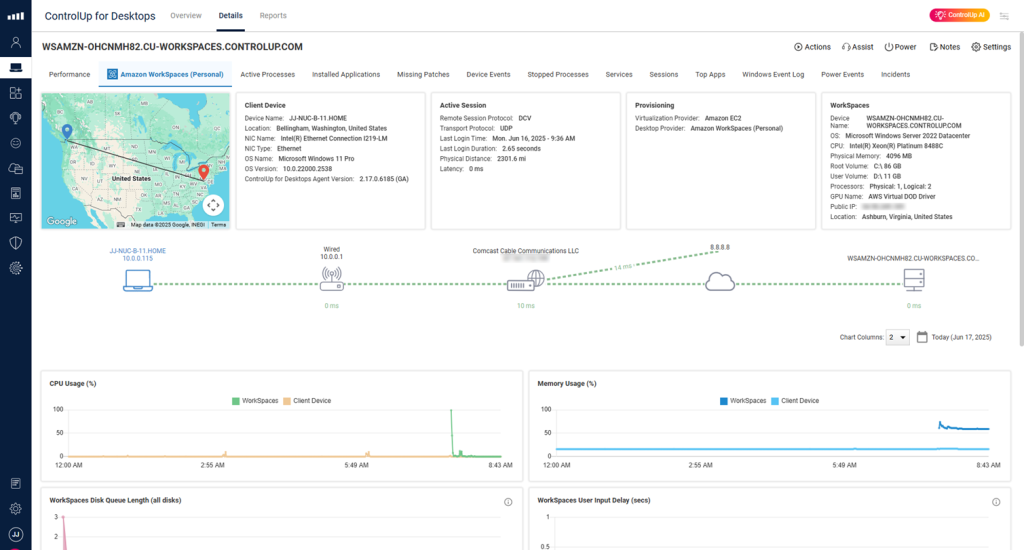Click the dotted gear automation icon in sidebar
1024x550 pixels.
16,268
